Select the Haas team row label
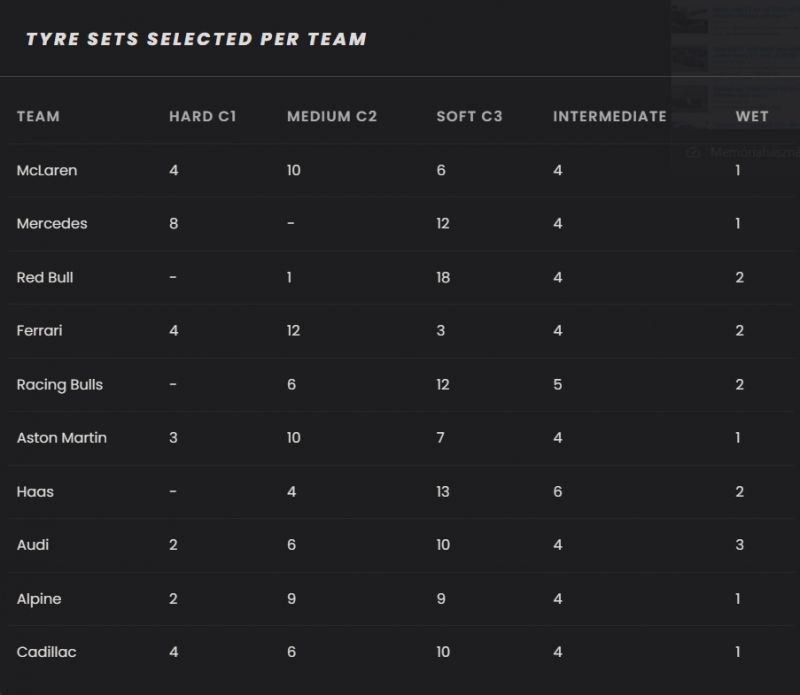800x695 pixels. coord(35,491)
